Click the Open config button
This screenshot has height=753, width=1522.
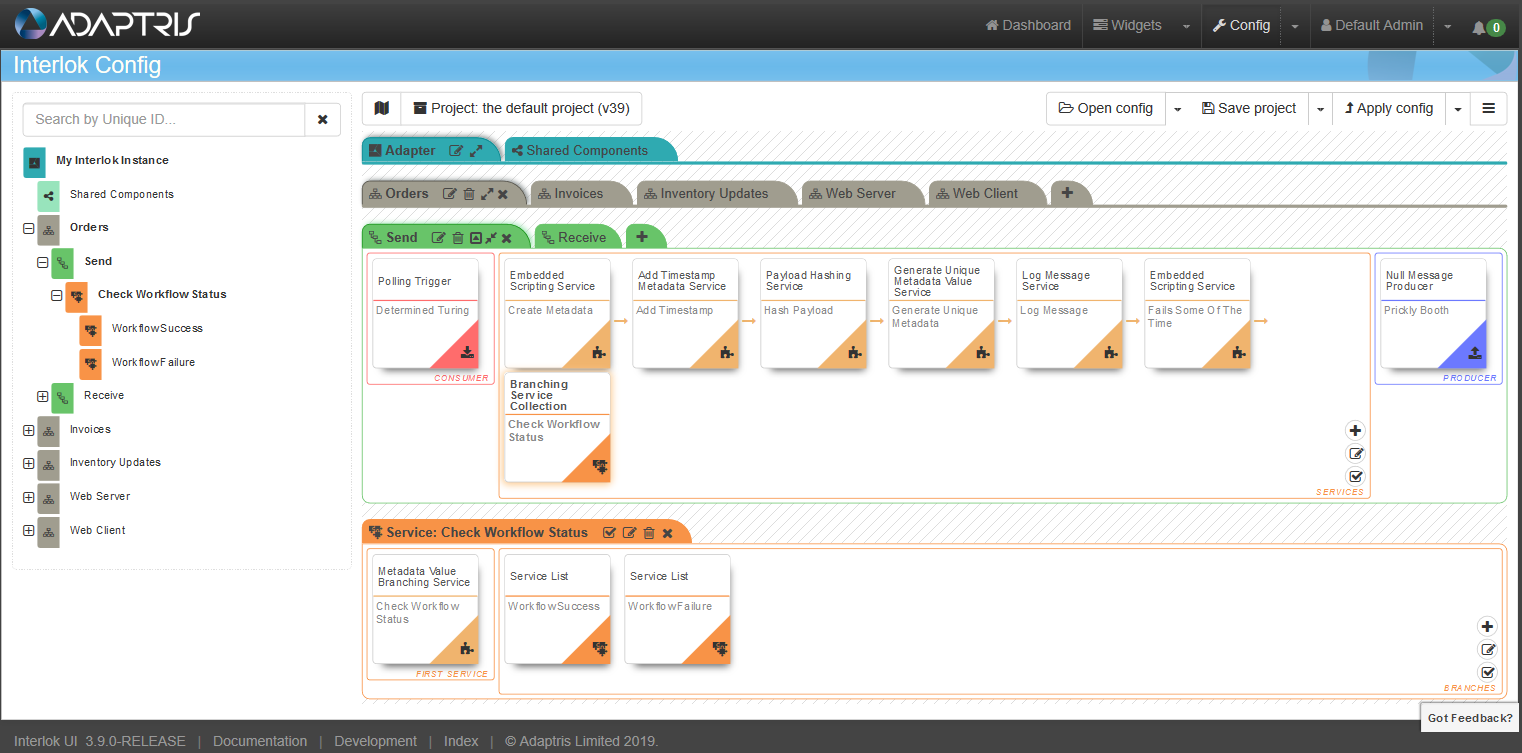point(1106,108)
